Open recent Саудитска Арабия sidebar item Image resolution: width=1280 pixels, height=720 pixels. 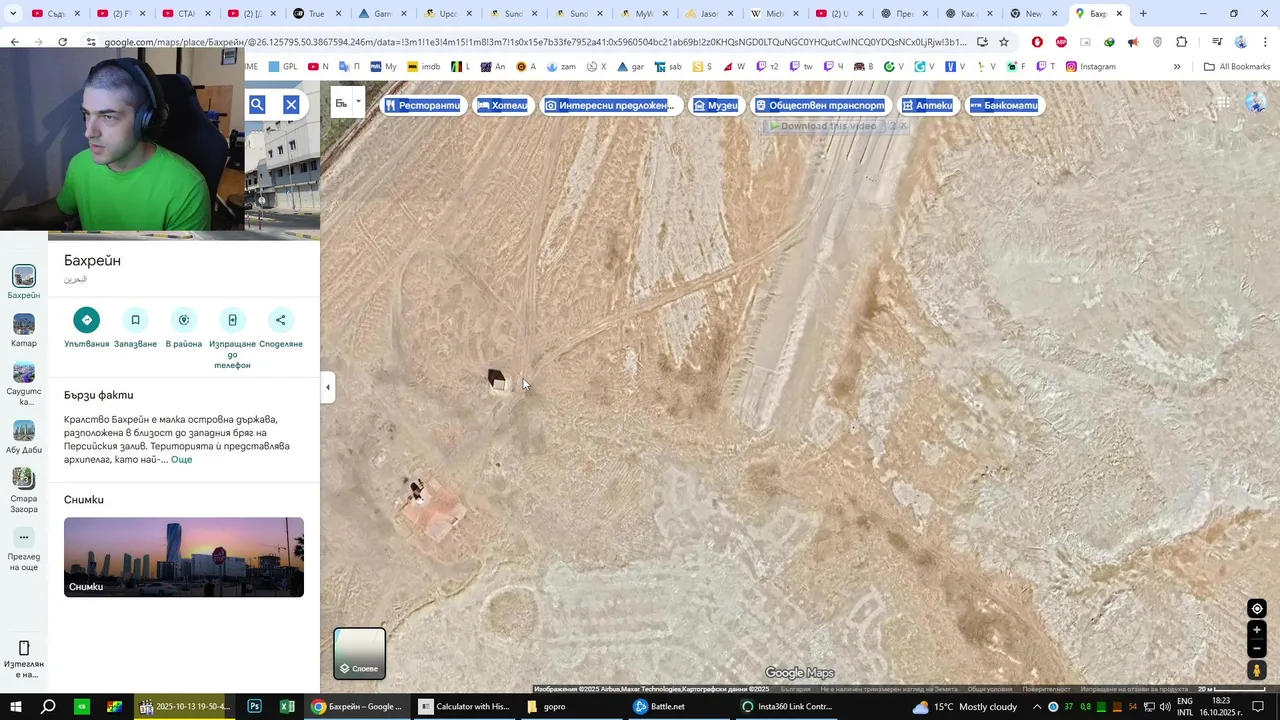[24, 384]
